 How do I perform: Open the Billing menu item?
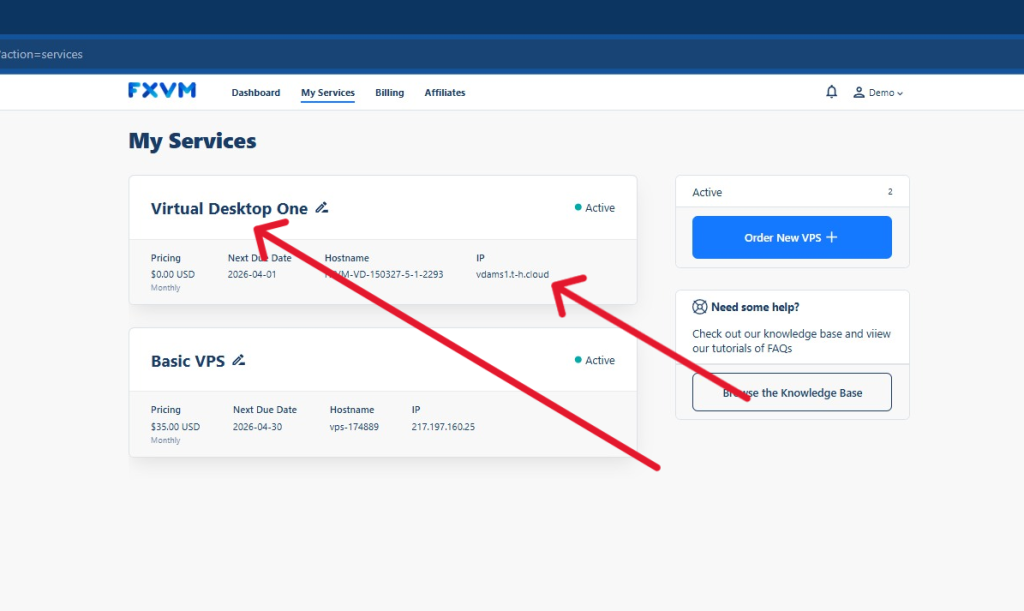tap(389, 93)
